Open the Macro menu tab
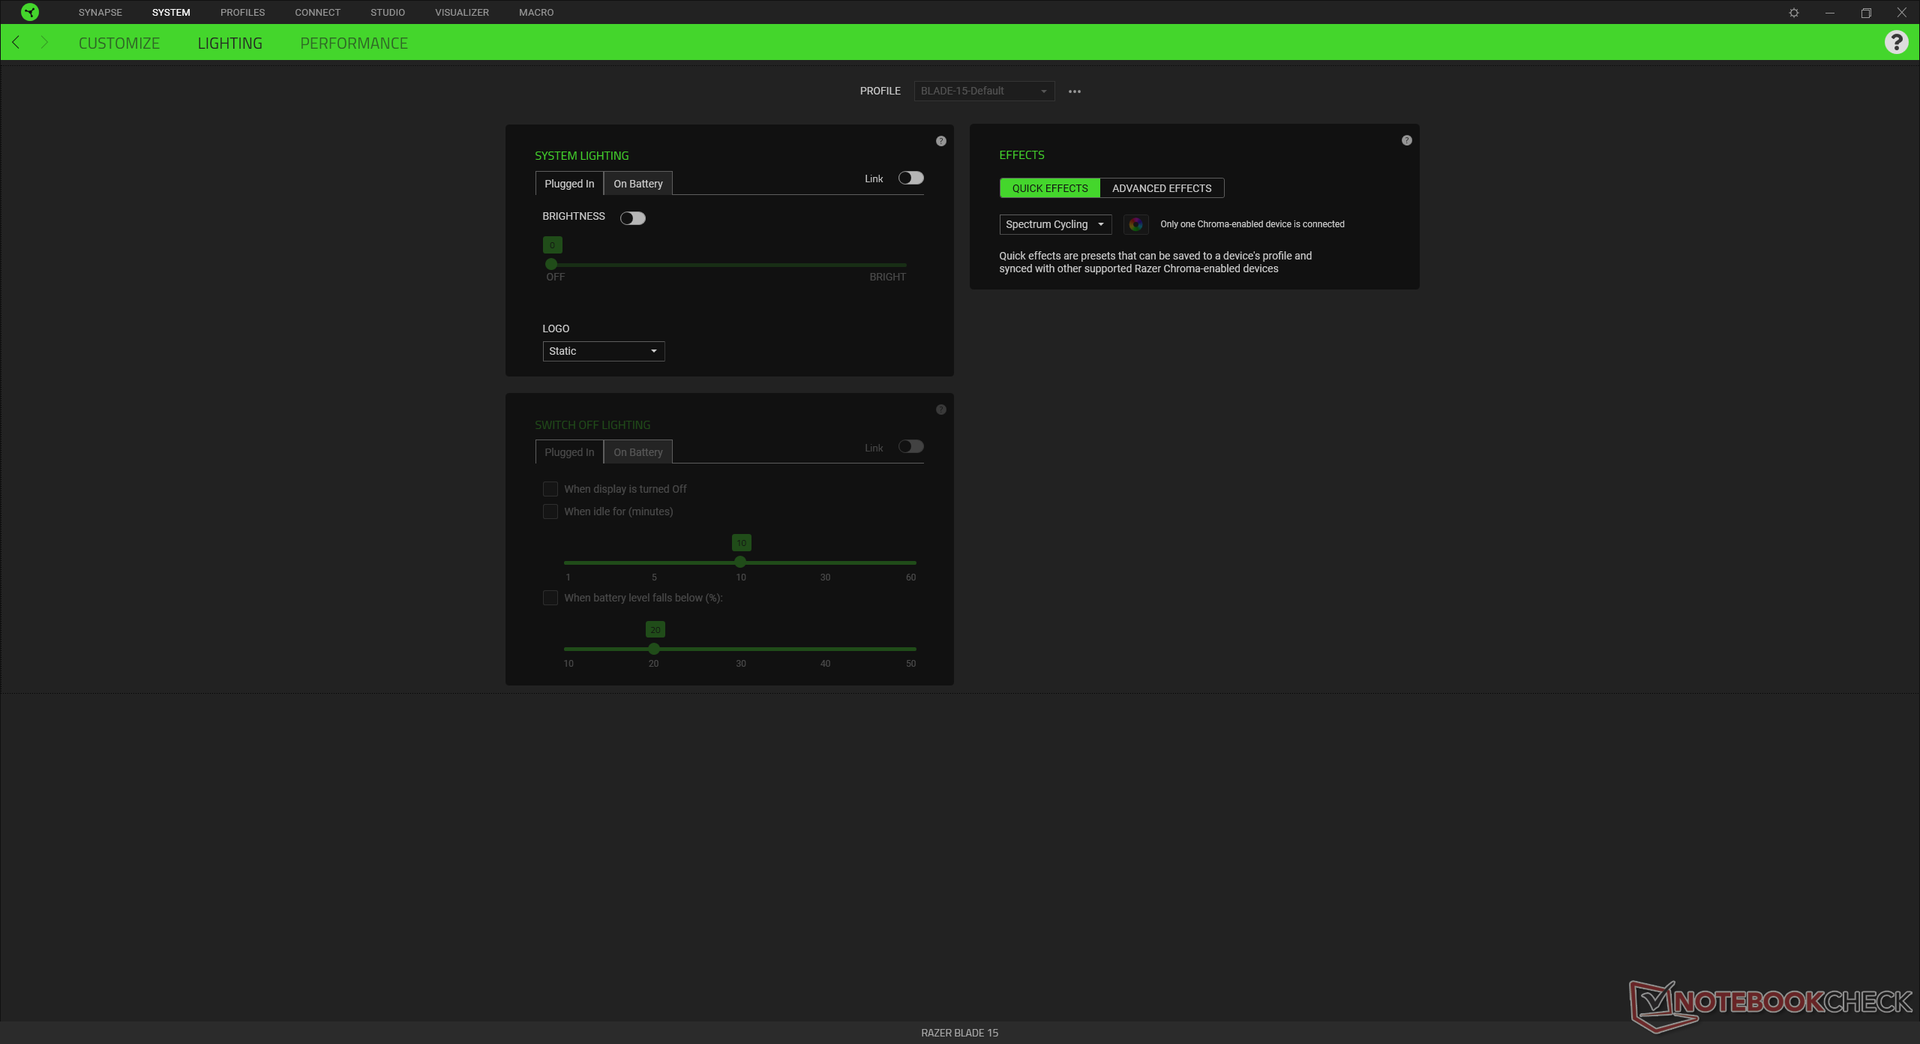The image size is (1920, 1044). pyautogui.click(x=536, y=12)
